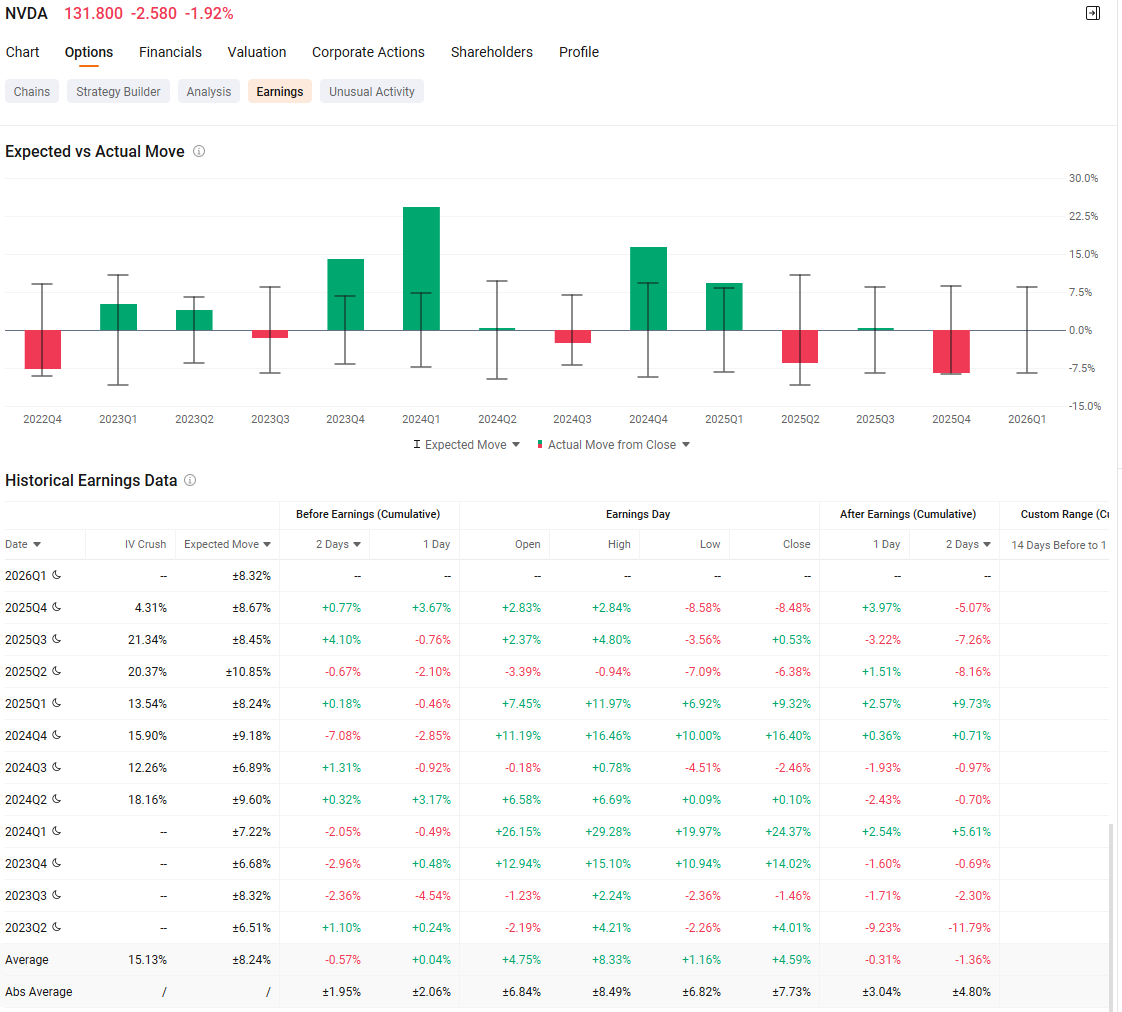Click the Average row label
Image resolution: width=1122 pixels, height=1012 pixels.
[x=26, y=960]
